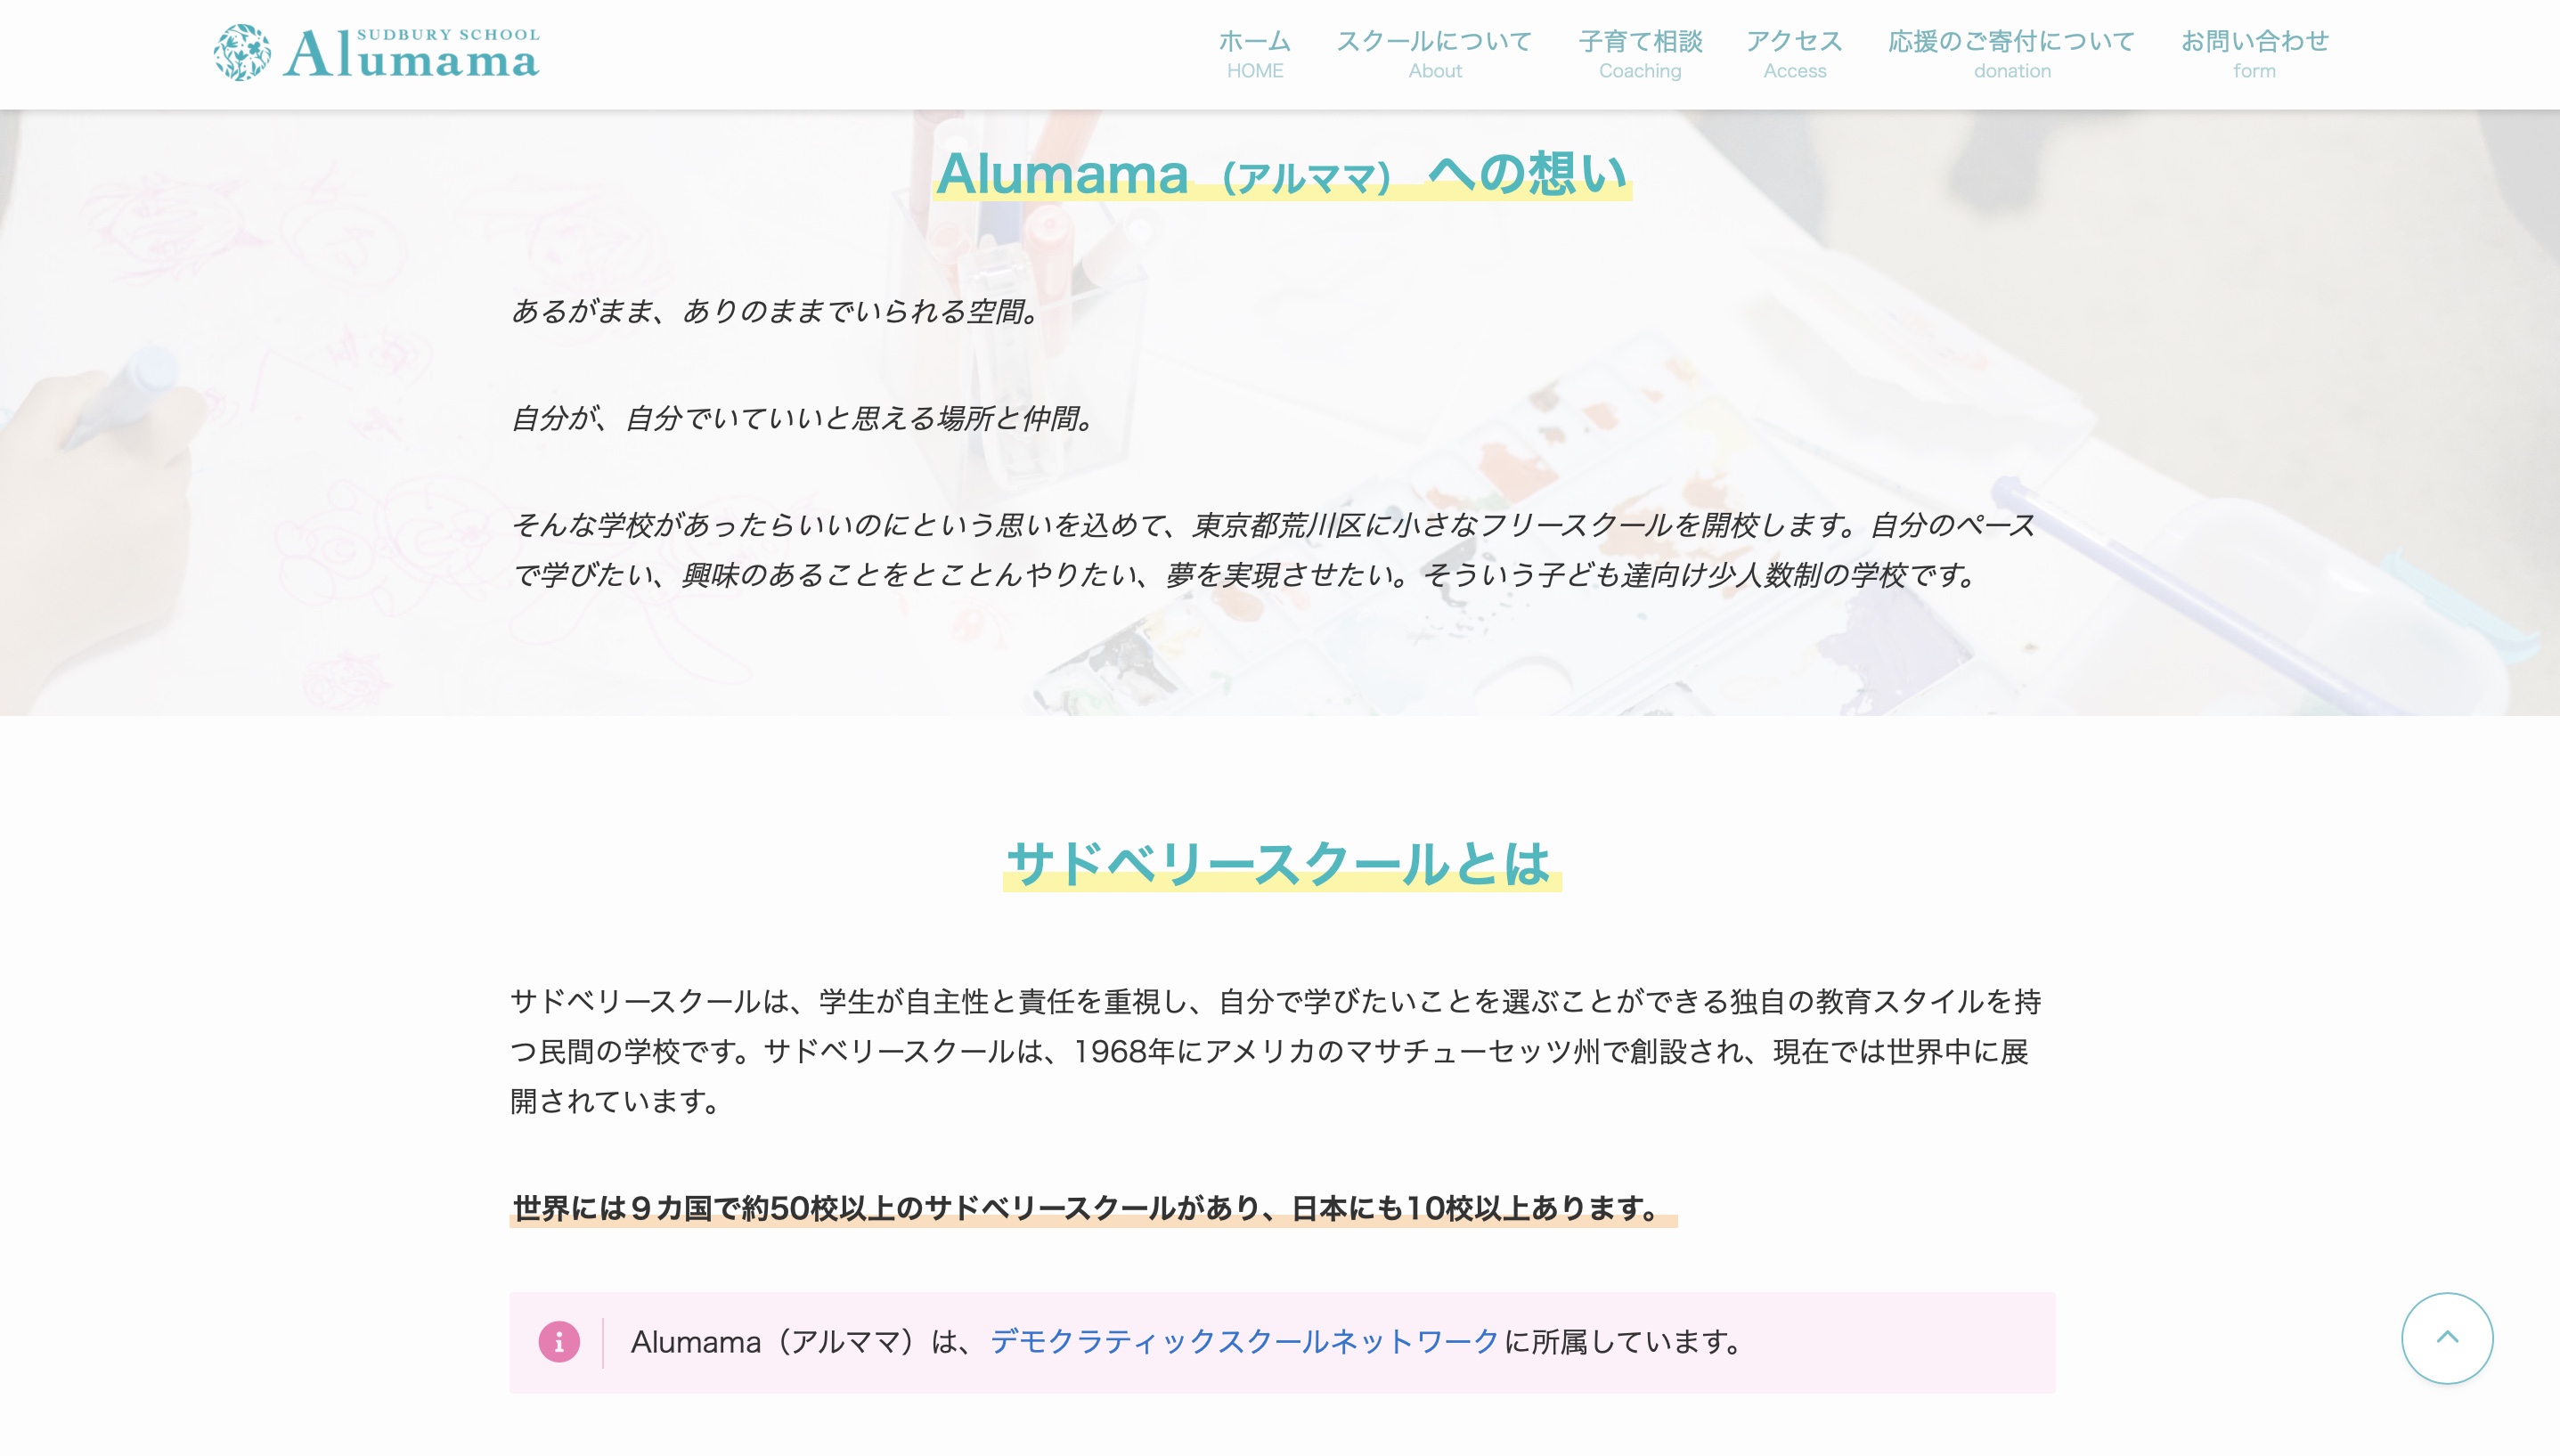
Task: Open the スクールについて About menu item
Action: 1435,54
